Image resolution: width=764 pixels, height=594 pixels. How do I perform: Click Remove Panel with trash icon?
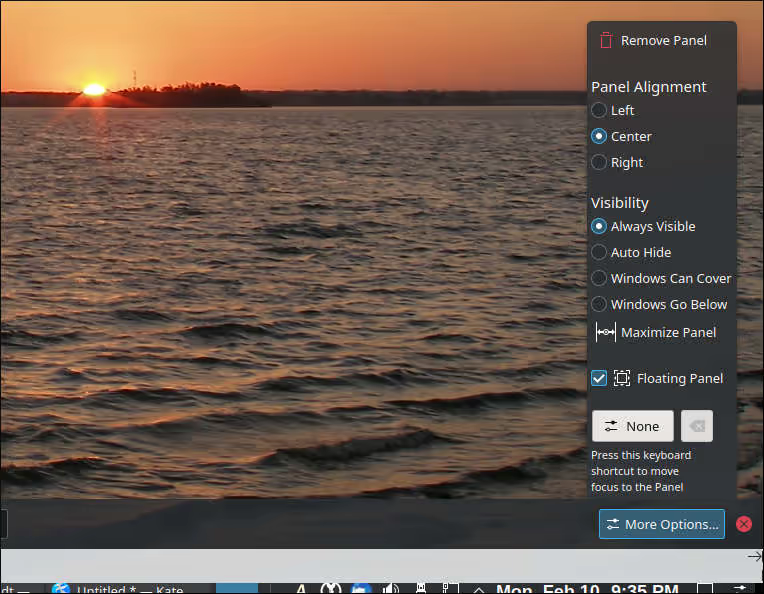coord(653,40)
